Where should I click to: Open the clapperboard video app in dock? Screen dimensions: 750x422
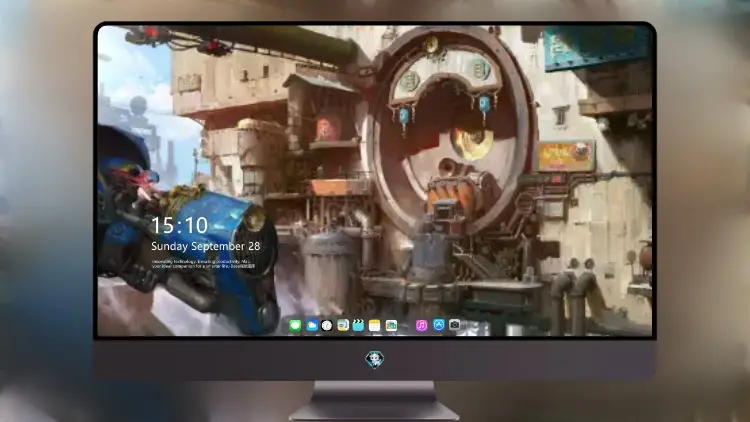[x=358, y=326]
